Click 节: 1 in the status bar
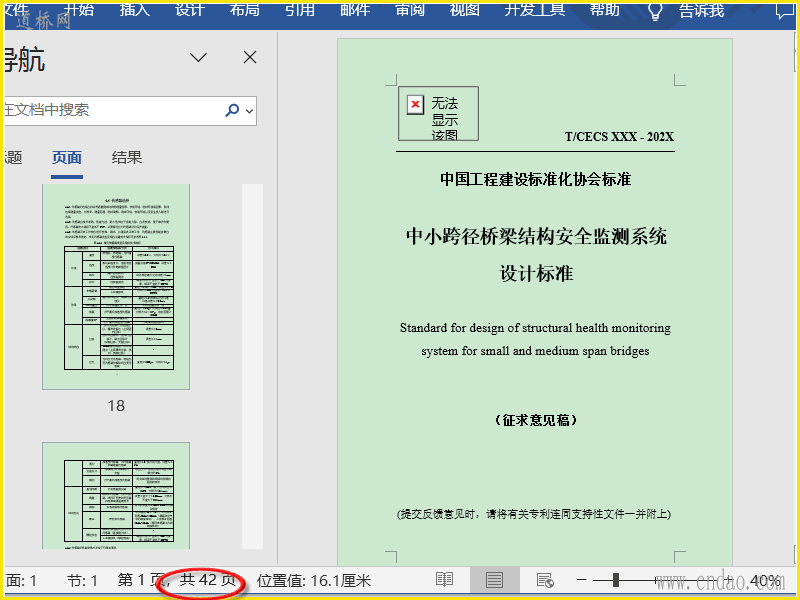 pos(82,581)
